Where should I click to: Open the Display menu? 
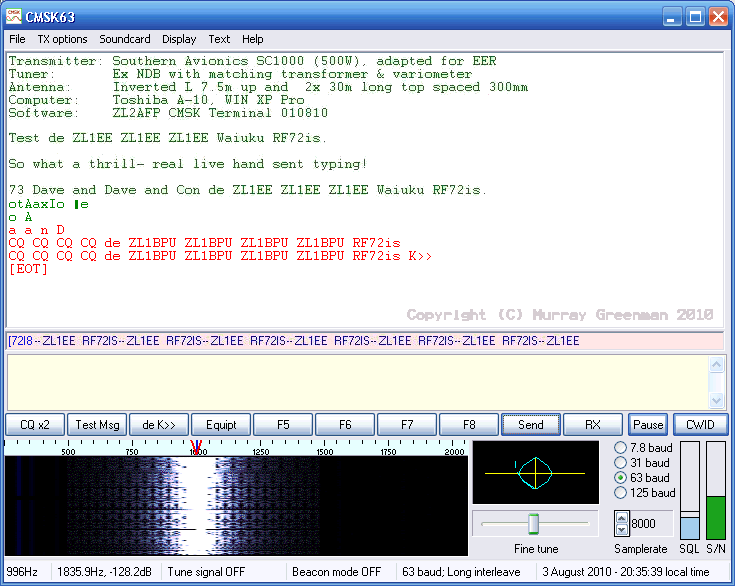(179, 39)
